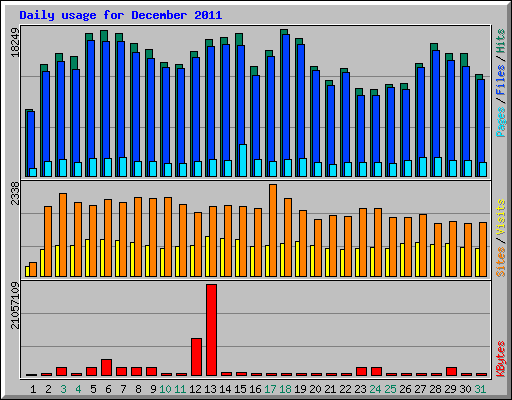Click the tallest orange Visits bar for day 17
This screenshot has width=512, height=400.
point(273,230)
